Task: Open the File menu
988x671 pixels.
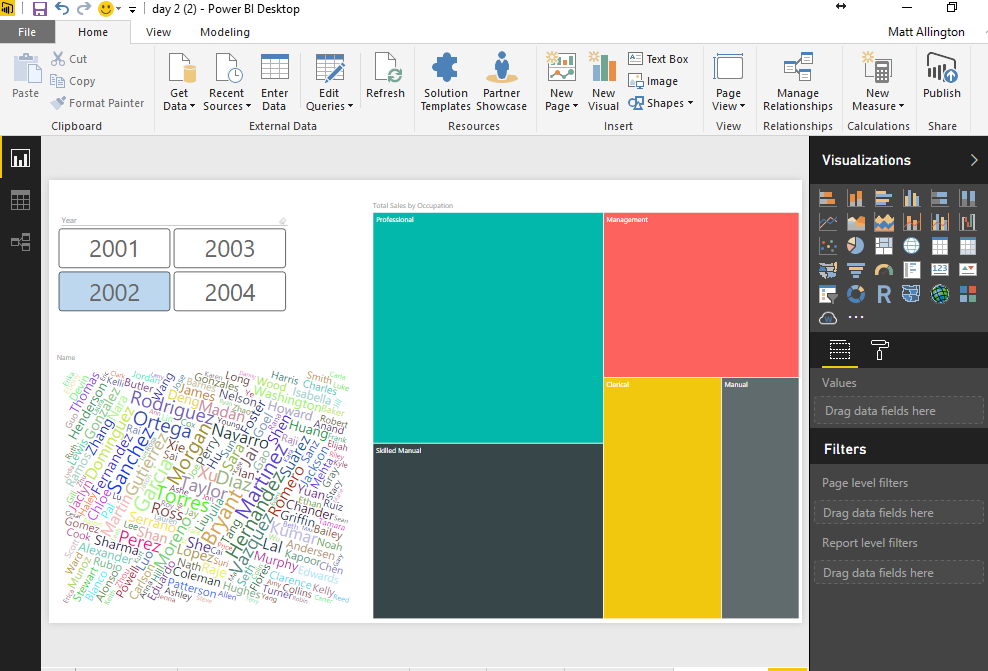Action: pos(27,32)
